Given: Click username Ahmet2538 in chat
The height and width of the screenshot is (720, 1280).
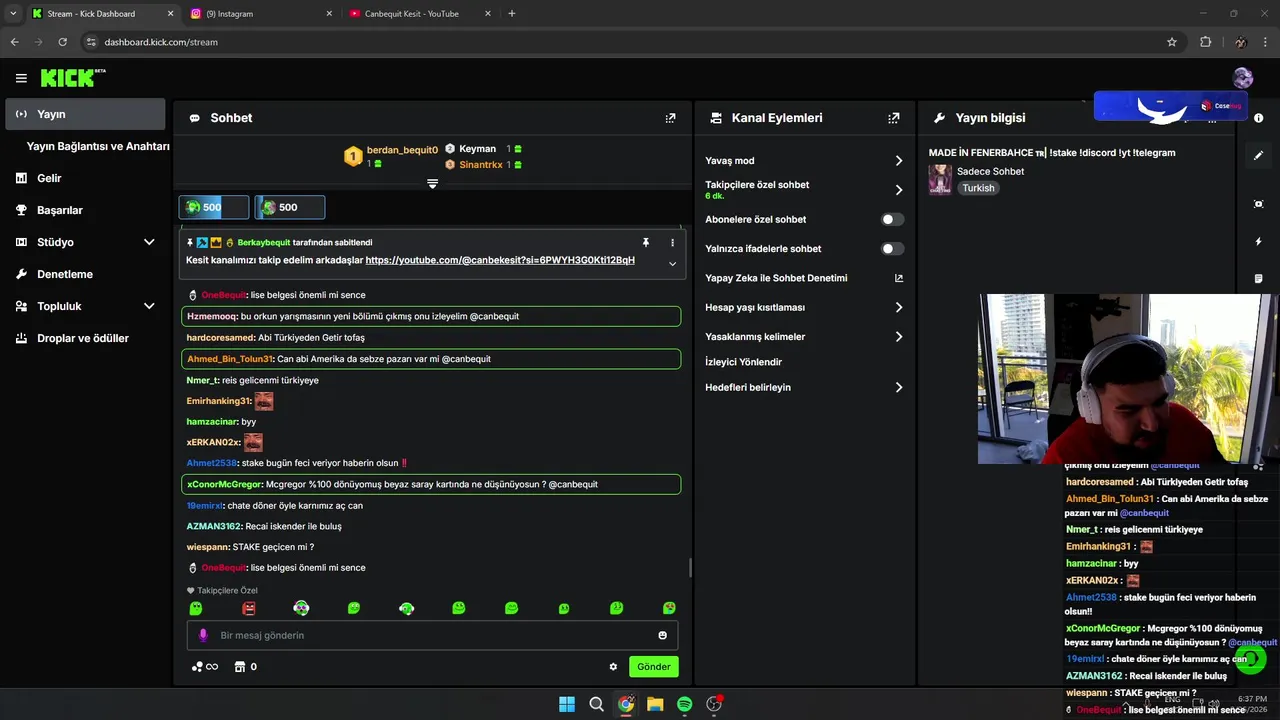Looking at the screenshot, I should pyautogui.click(x=211, y=463).
